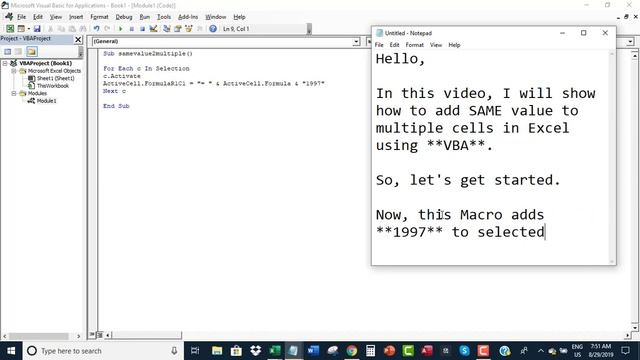Click Procedure View button at bottom-left of code pane
The width and height of the screenshot is (640, 360).
click(x=92, y=335)
